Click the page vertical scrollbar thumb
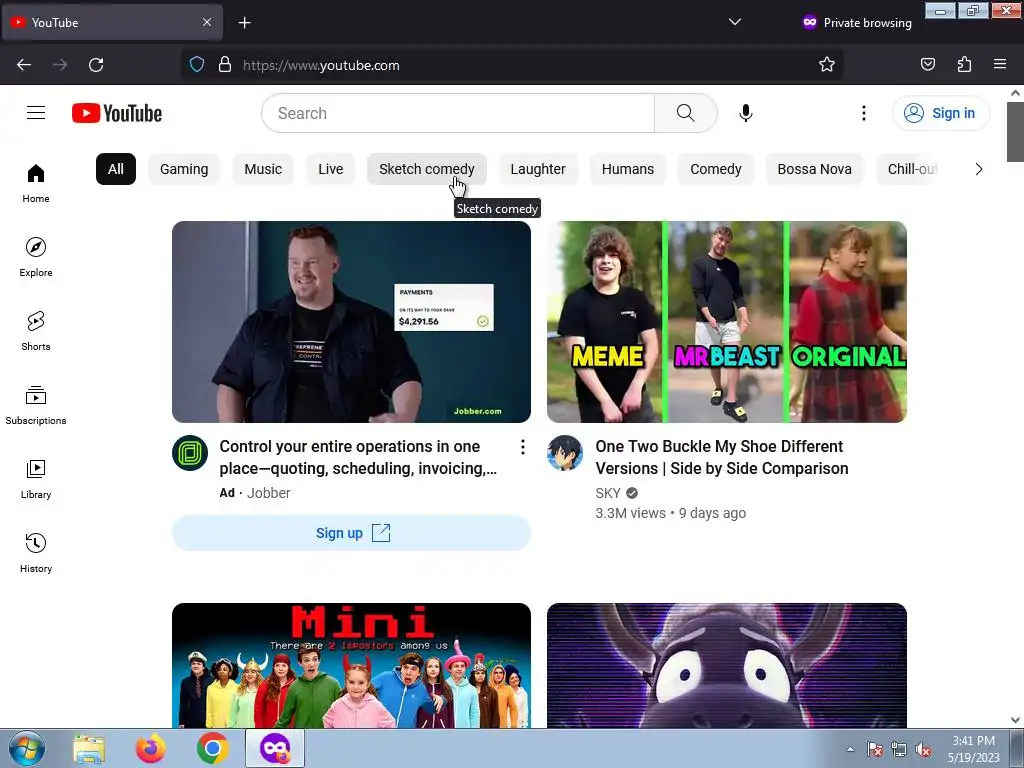1024x768 pixels. point(1016,131)
